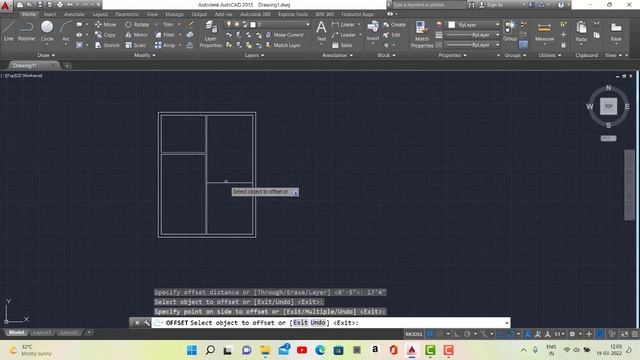This screenshot has width=640, height=360.
Task: Click the Insert block tool
Action: [x=373, y=31]
